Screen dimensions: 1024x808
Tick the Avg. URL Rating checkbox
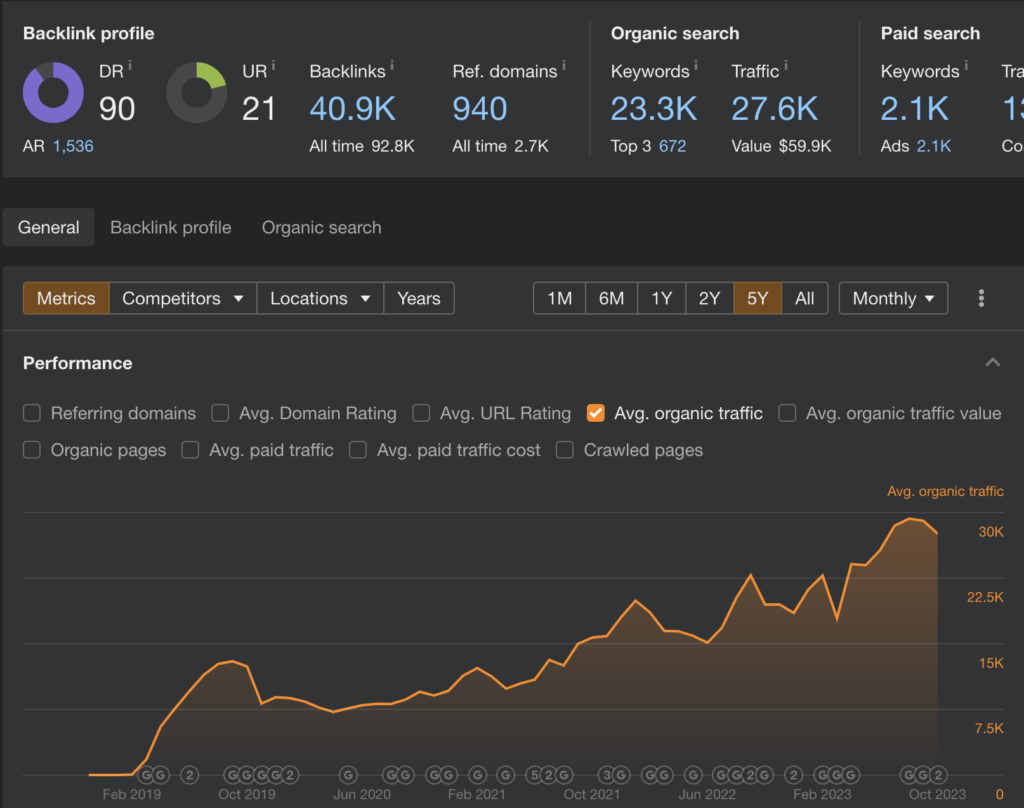coord(421,413)
